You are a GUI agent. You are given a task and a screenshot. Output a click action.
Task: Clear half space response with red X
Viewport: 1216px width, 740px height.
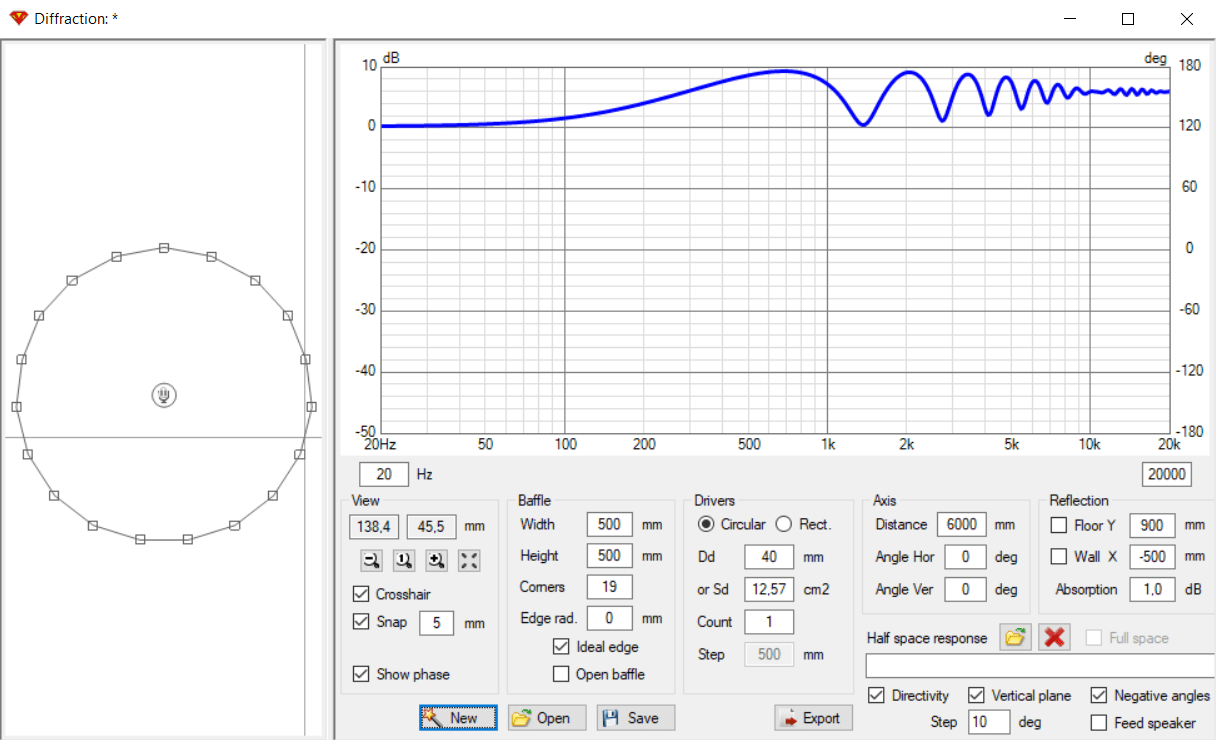pyautogui.click(x=1054, y=637)
